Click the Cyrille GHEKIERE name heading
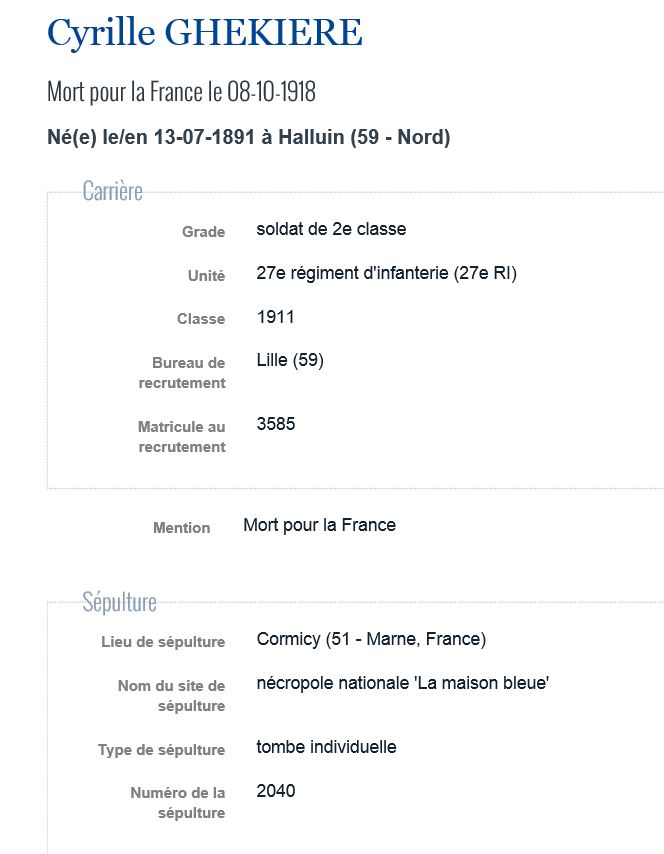 coord(204,34)
